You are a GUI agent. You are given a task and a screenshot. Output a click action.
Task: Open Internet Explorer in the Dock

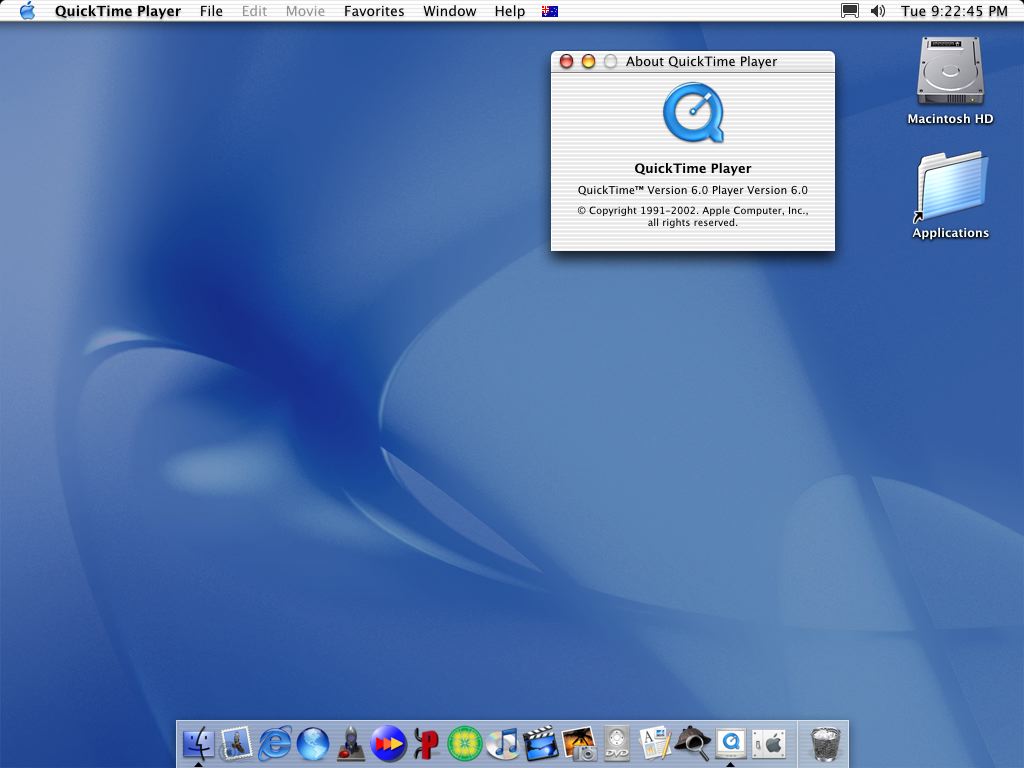(275, 743)
